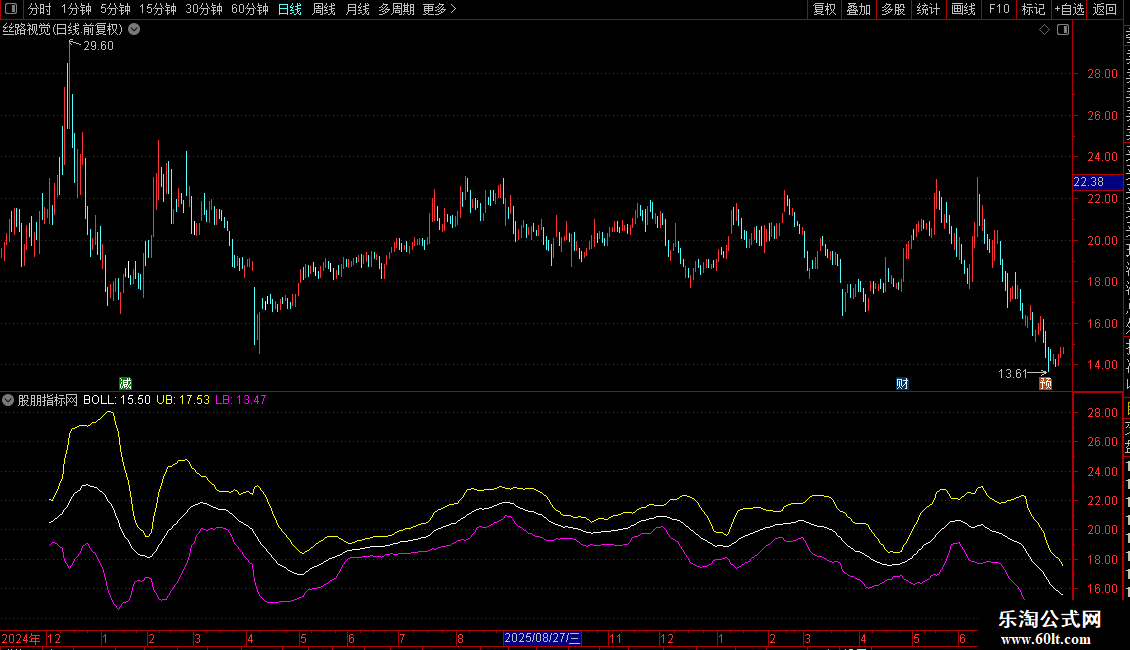Click the UB: 17.53 value

click(x=183, y=400)
